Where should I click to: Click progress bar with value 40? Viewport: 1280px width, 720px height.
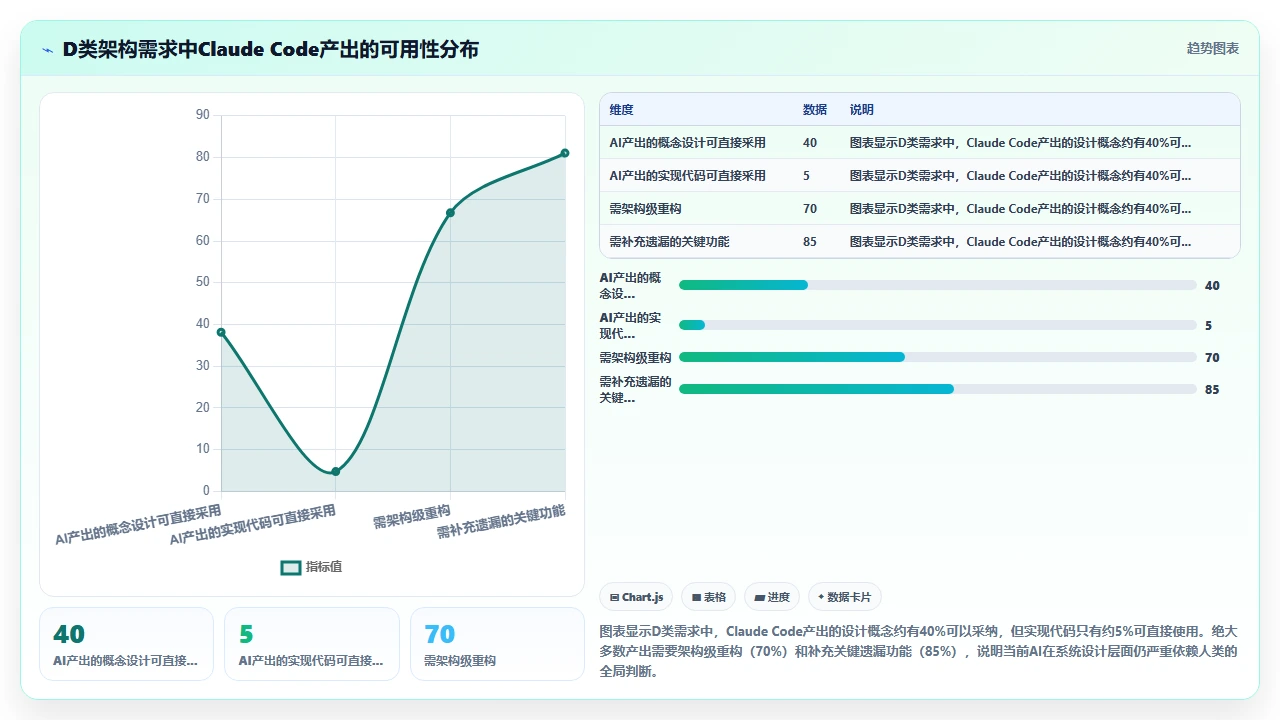tap(937, 285)
